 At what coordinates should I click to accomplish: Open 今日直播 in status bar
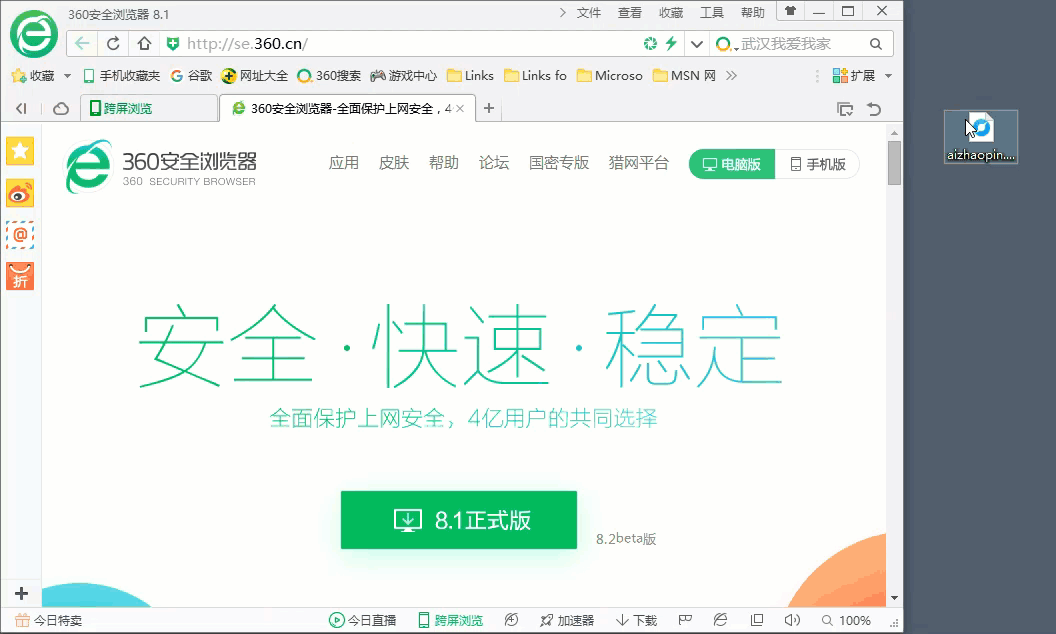coord(362,621)
